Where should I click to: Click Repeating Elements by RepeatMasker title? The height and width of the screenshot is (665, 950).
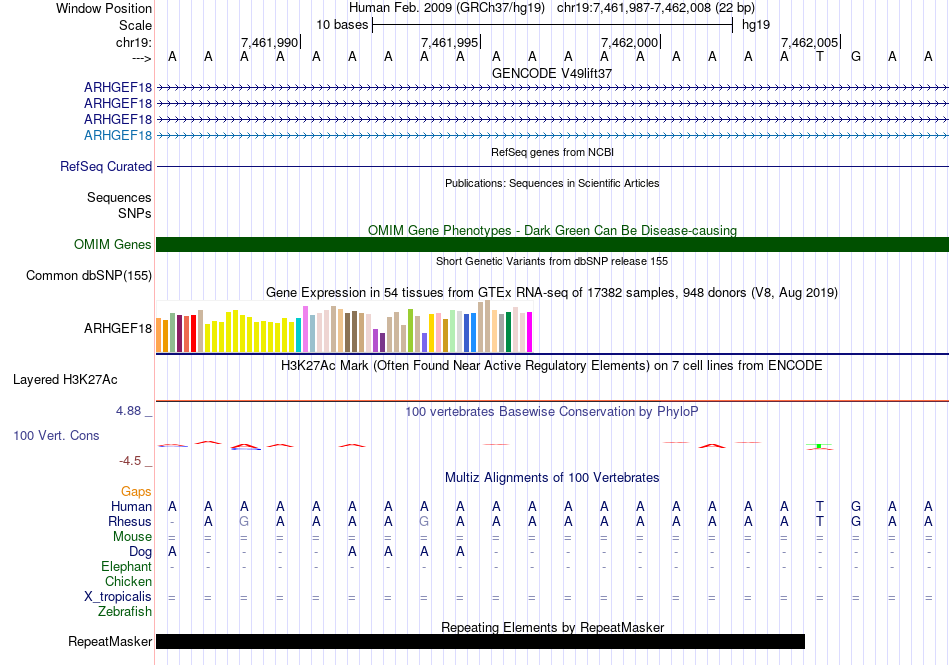coord(552,627)
